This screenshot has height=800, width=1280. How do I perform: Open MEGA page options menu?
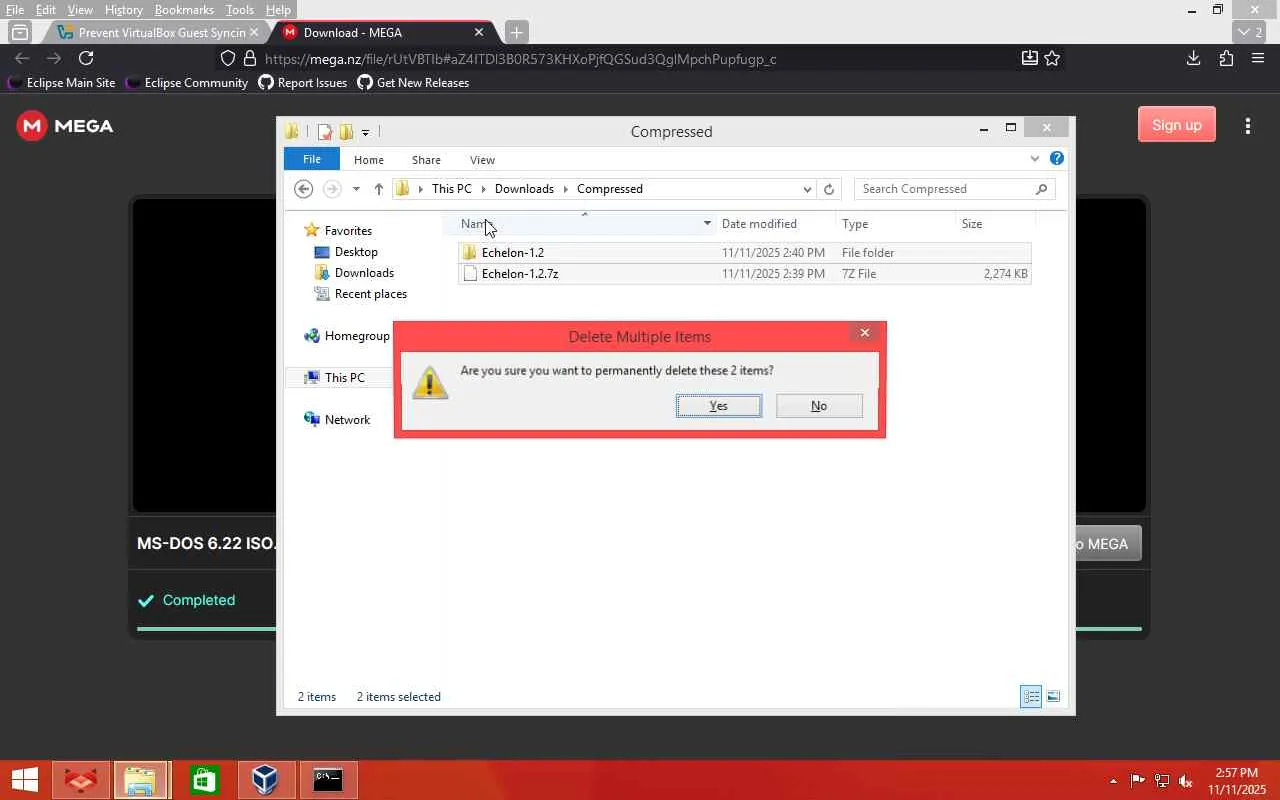coord(1247,126)
